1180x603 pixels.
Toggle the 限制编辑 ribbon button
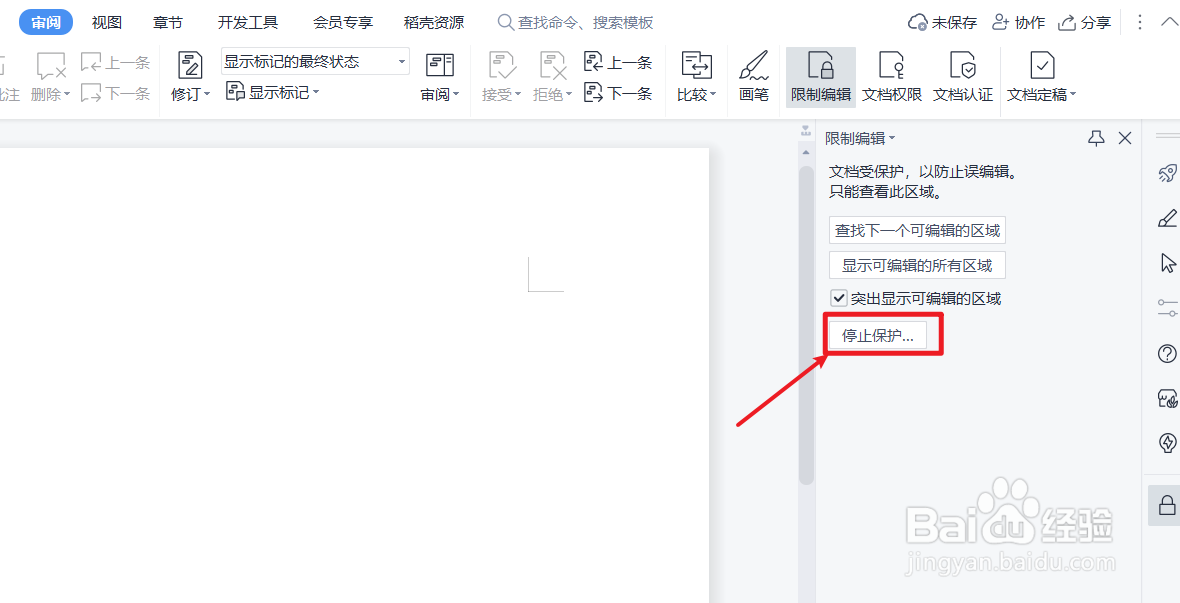coord(821,78)
